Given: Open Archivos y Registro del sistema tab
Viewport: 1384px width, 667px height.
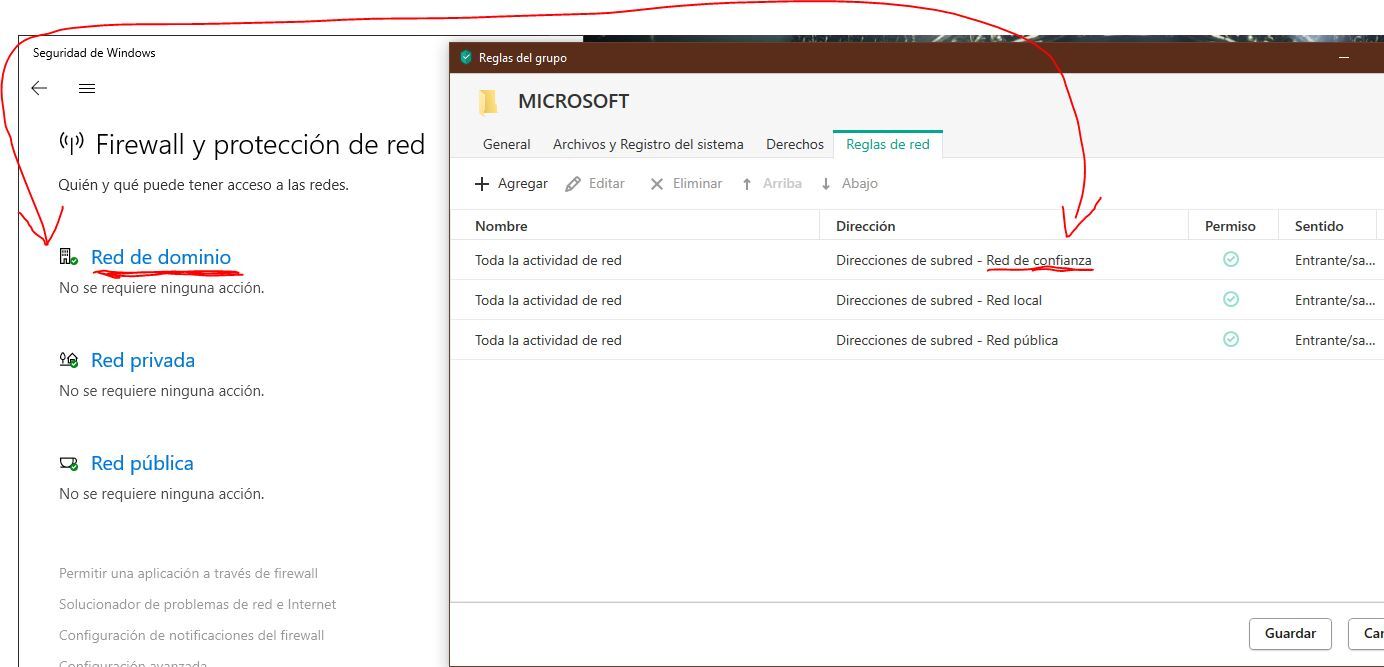Looking at the screenshot, I should pos(648,144).
